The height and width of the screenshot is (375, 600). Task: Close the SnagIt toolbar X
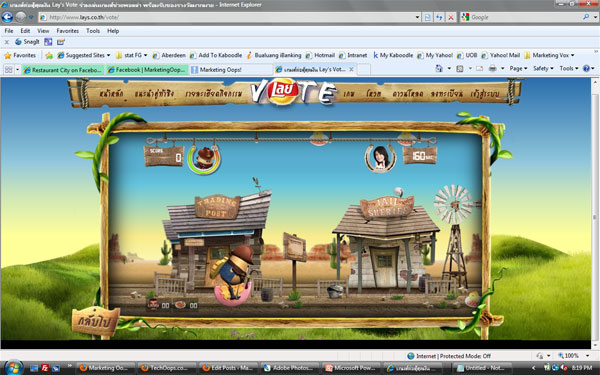coord(7,42)
